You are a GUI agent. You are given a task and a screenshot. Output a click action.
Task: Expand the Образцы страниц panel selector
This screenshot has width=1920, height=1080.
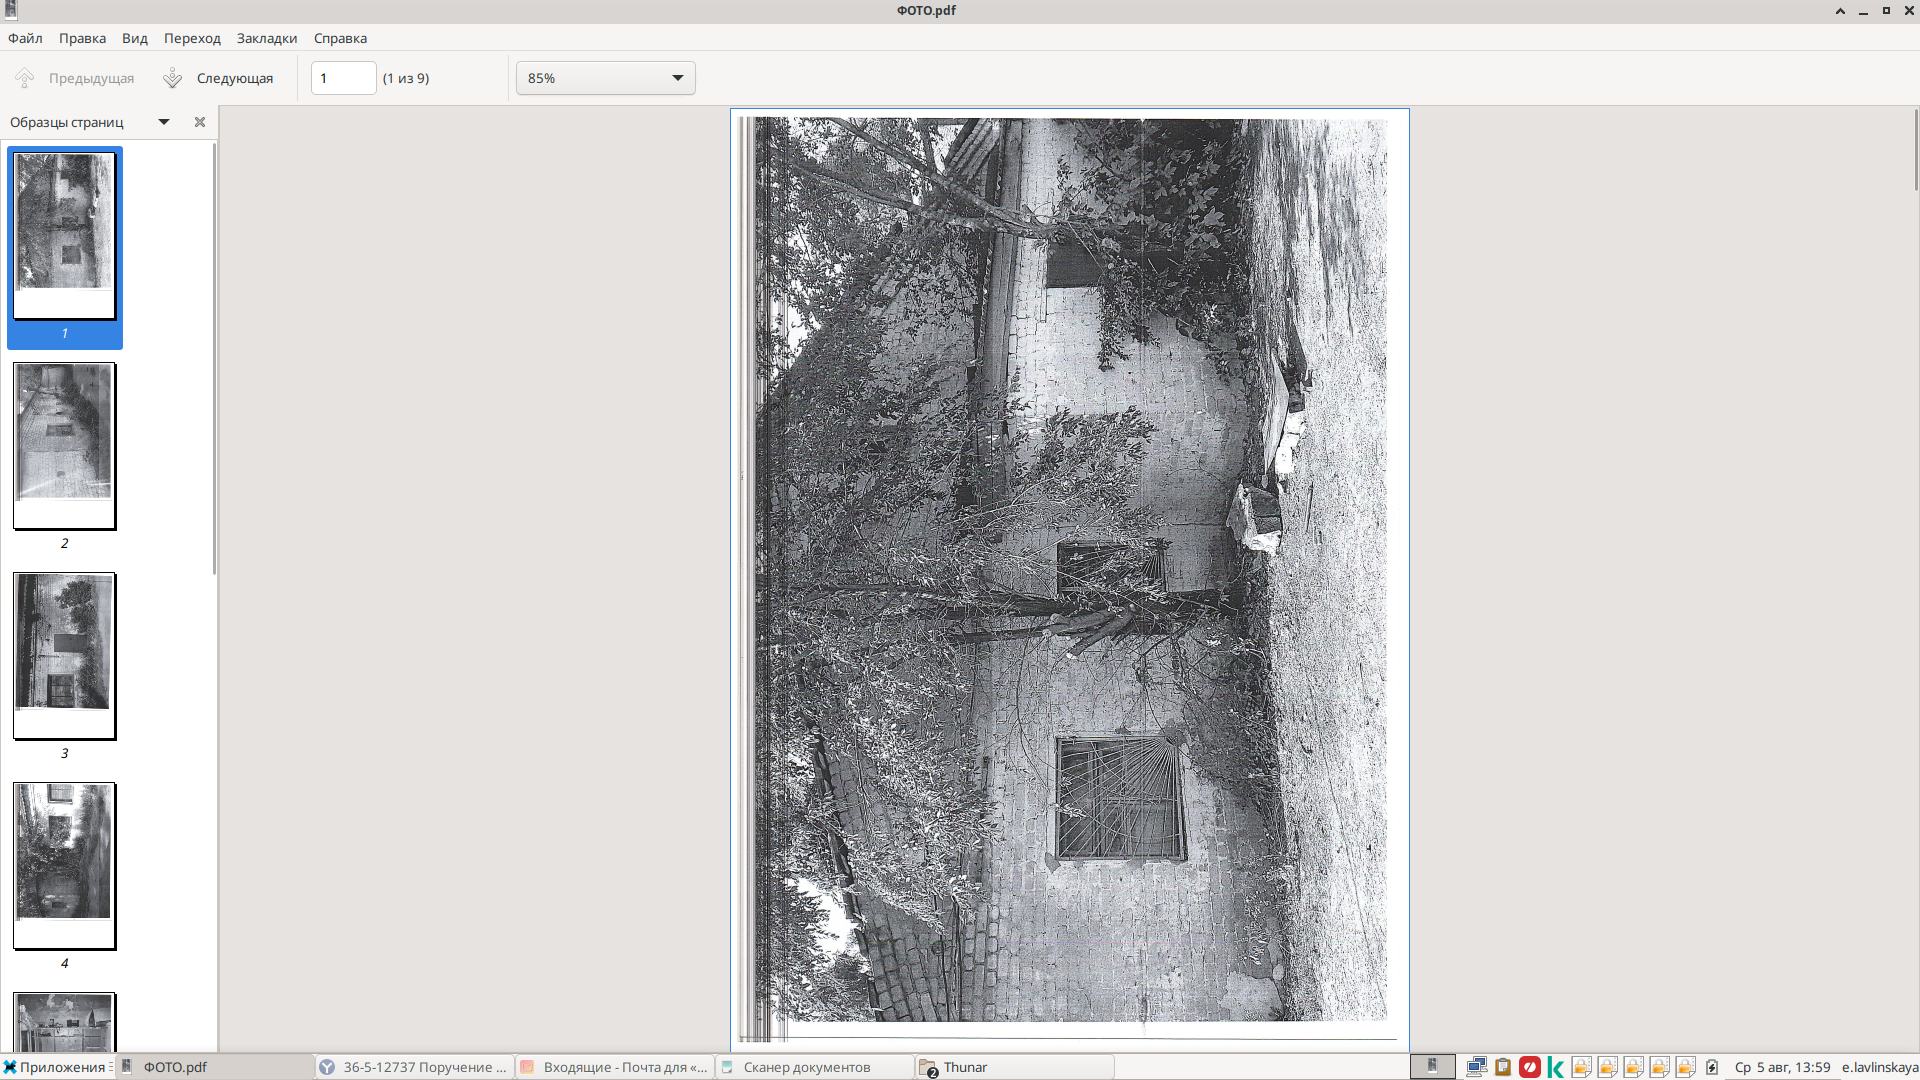pyautogui.click(x=164, y=122)
